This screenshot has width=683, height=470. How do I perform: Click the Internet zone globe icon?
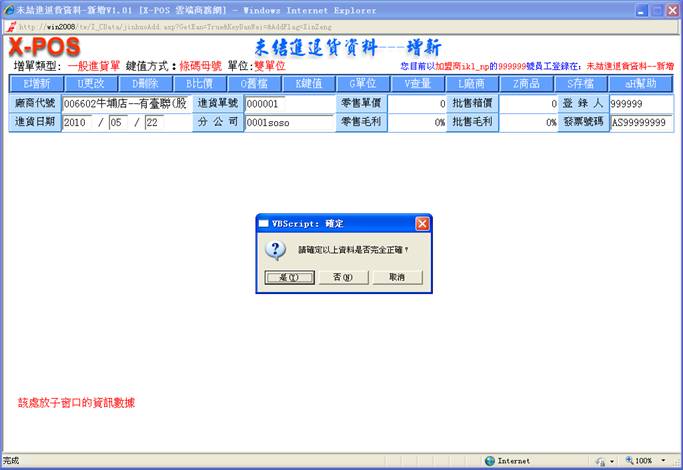tap(490, 461)
